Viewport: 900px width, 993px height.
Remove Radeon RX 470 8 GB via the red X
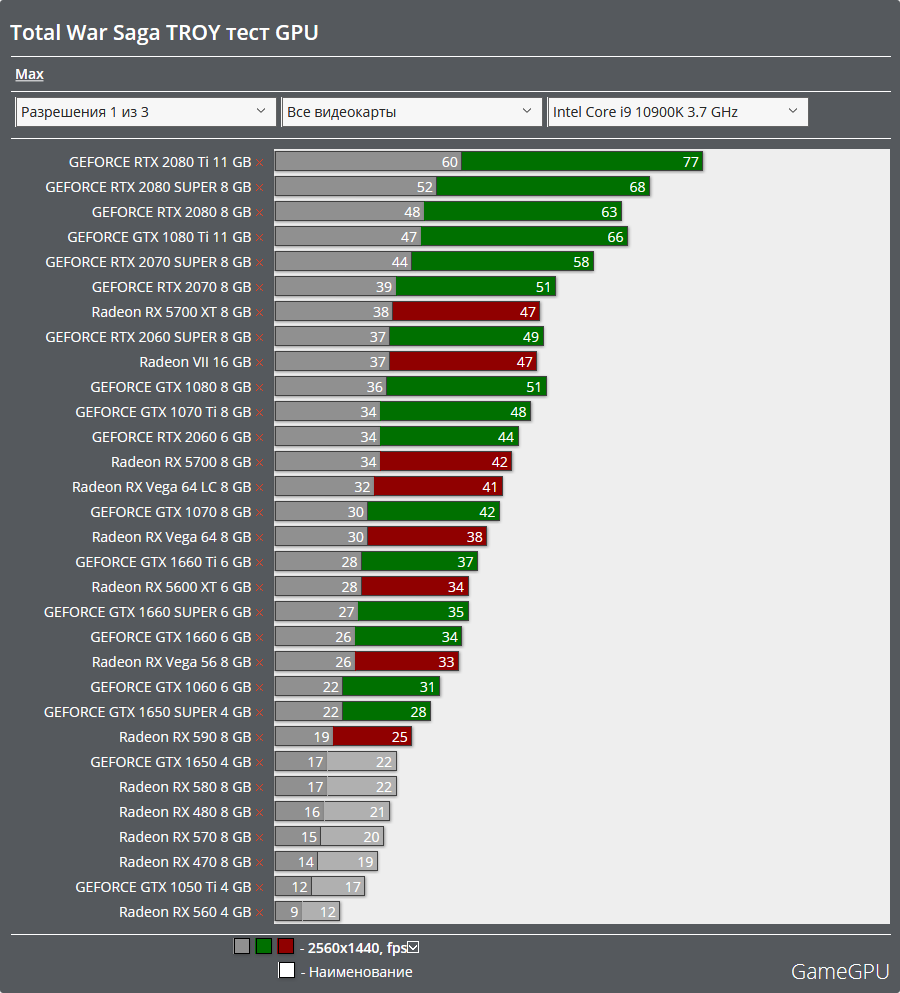click(x=260, y=863)
